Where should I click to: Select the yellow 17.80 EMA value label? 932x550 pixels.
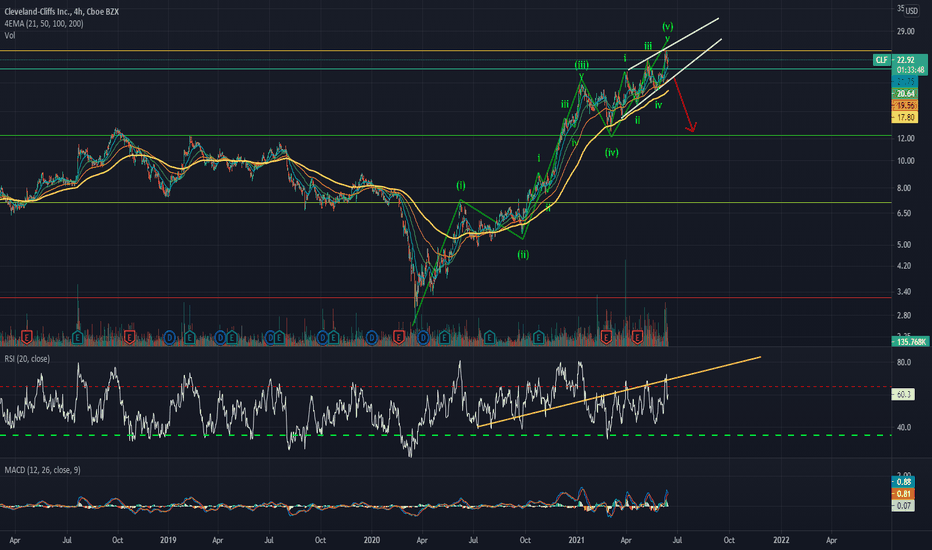click(905, 117)
